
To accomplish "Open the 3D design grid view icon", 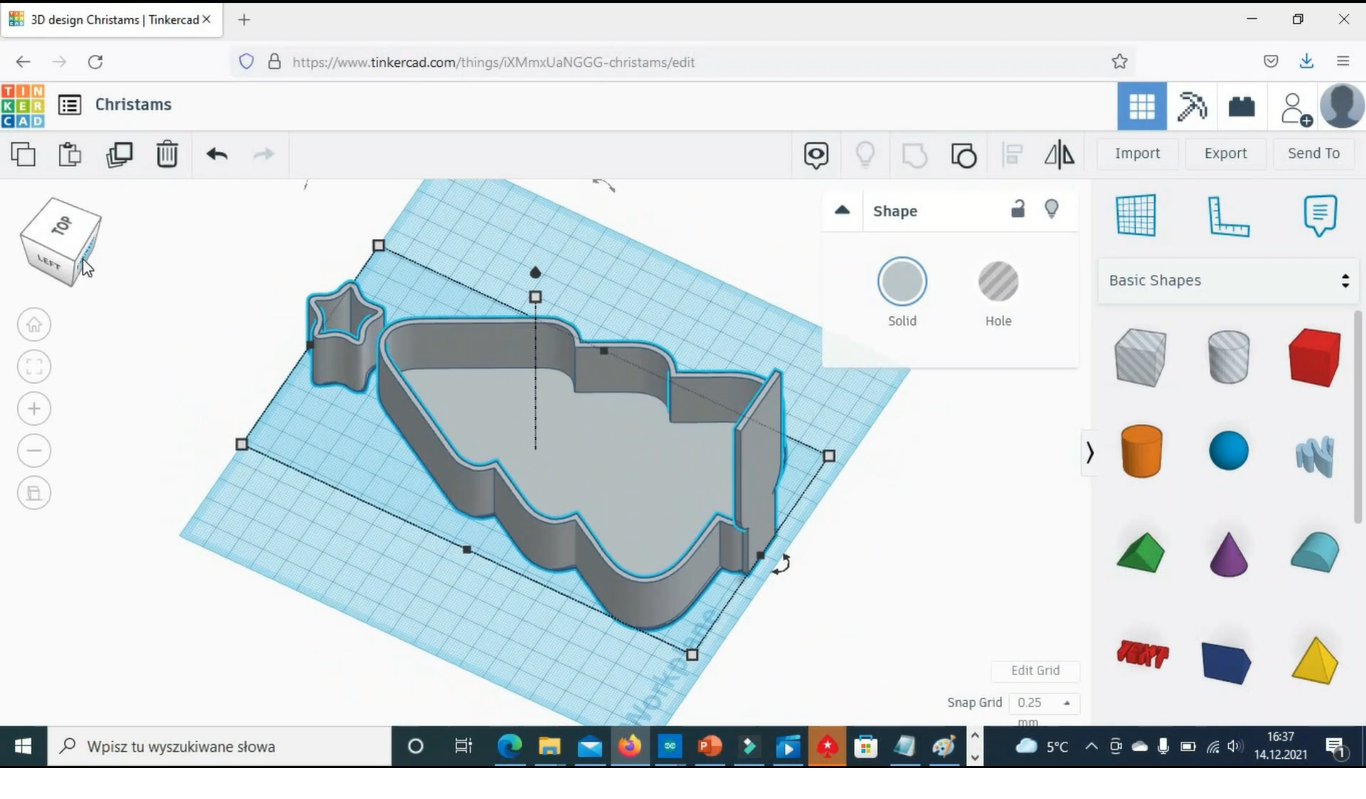I will pyautogui.click(x=1142, y=107).
